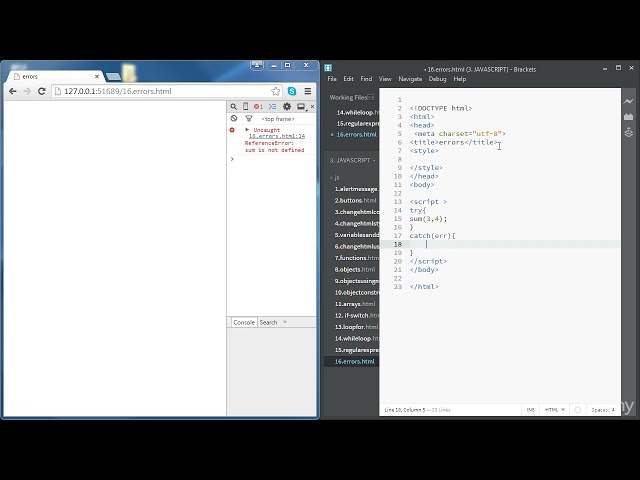This screenshot has width=640, height=480.
Task: Toggle the console drawer icon in DevTools
Action: click(x=273, y=107)
